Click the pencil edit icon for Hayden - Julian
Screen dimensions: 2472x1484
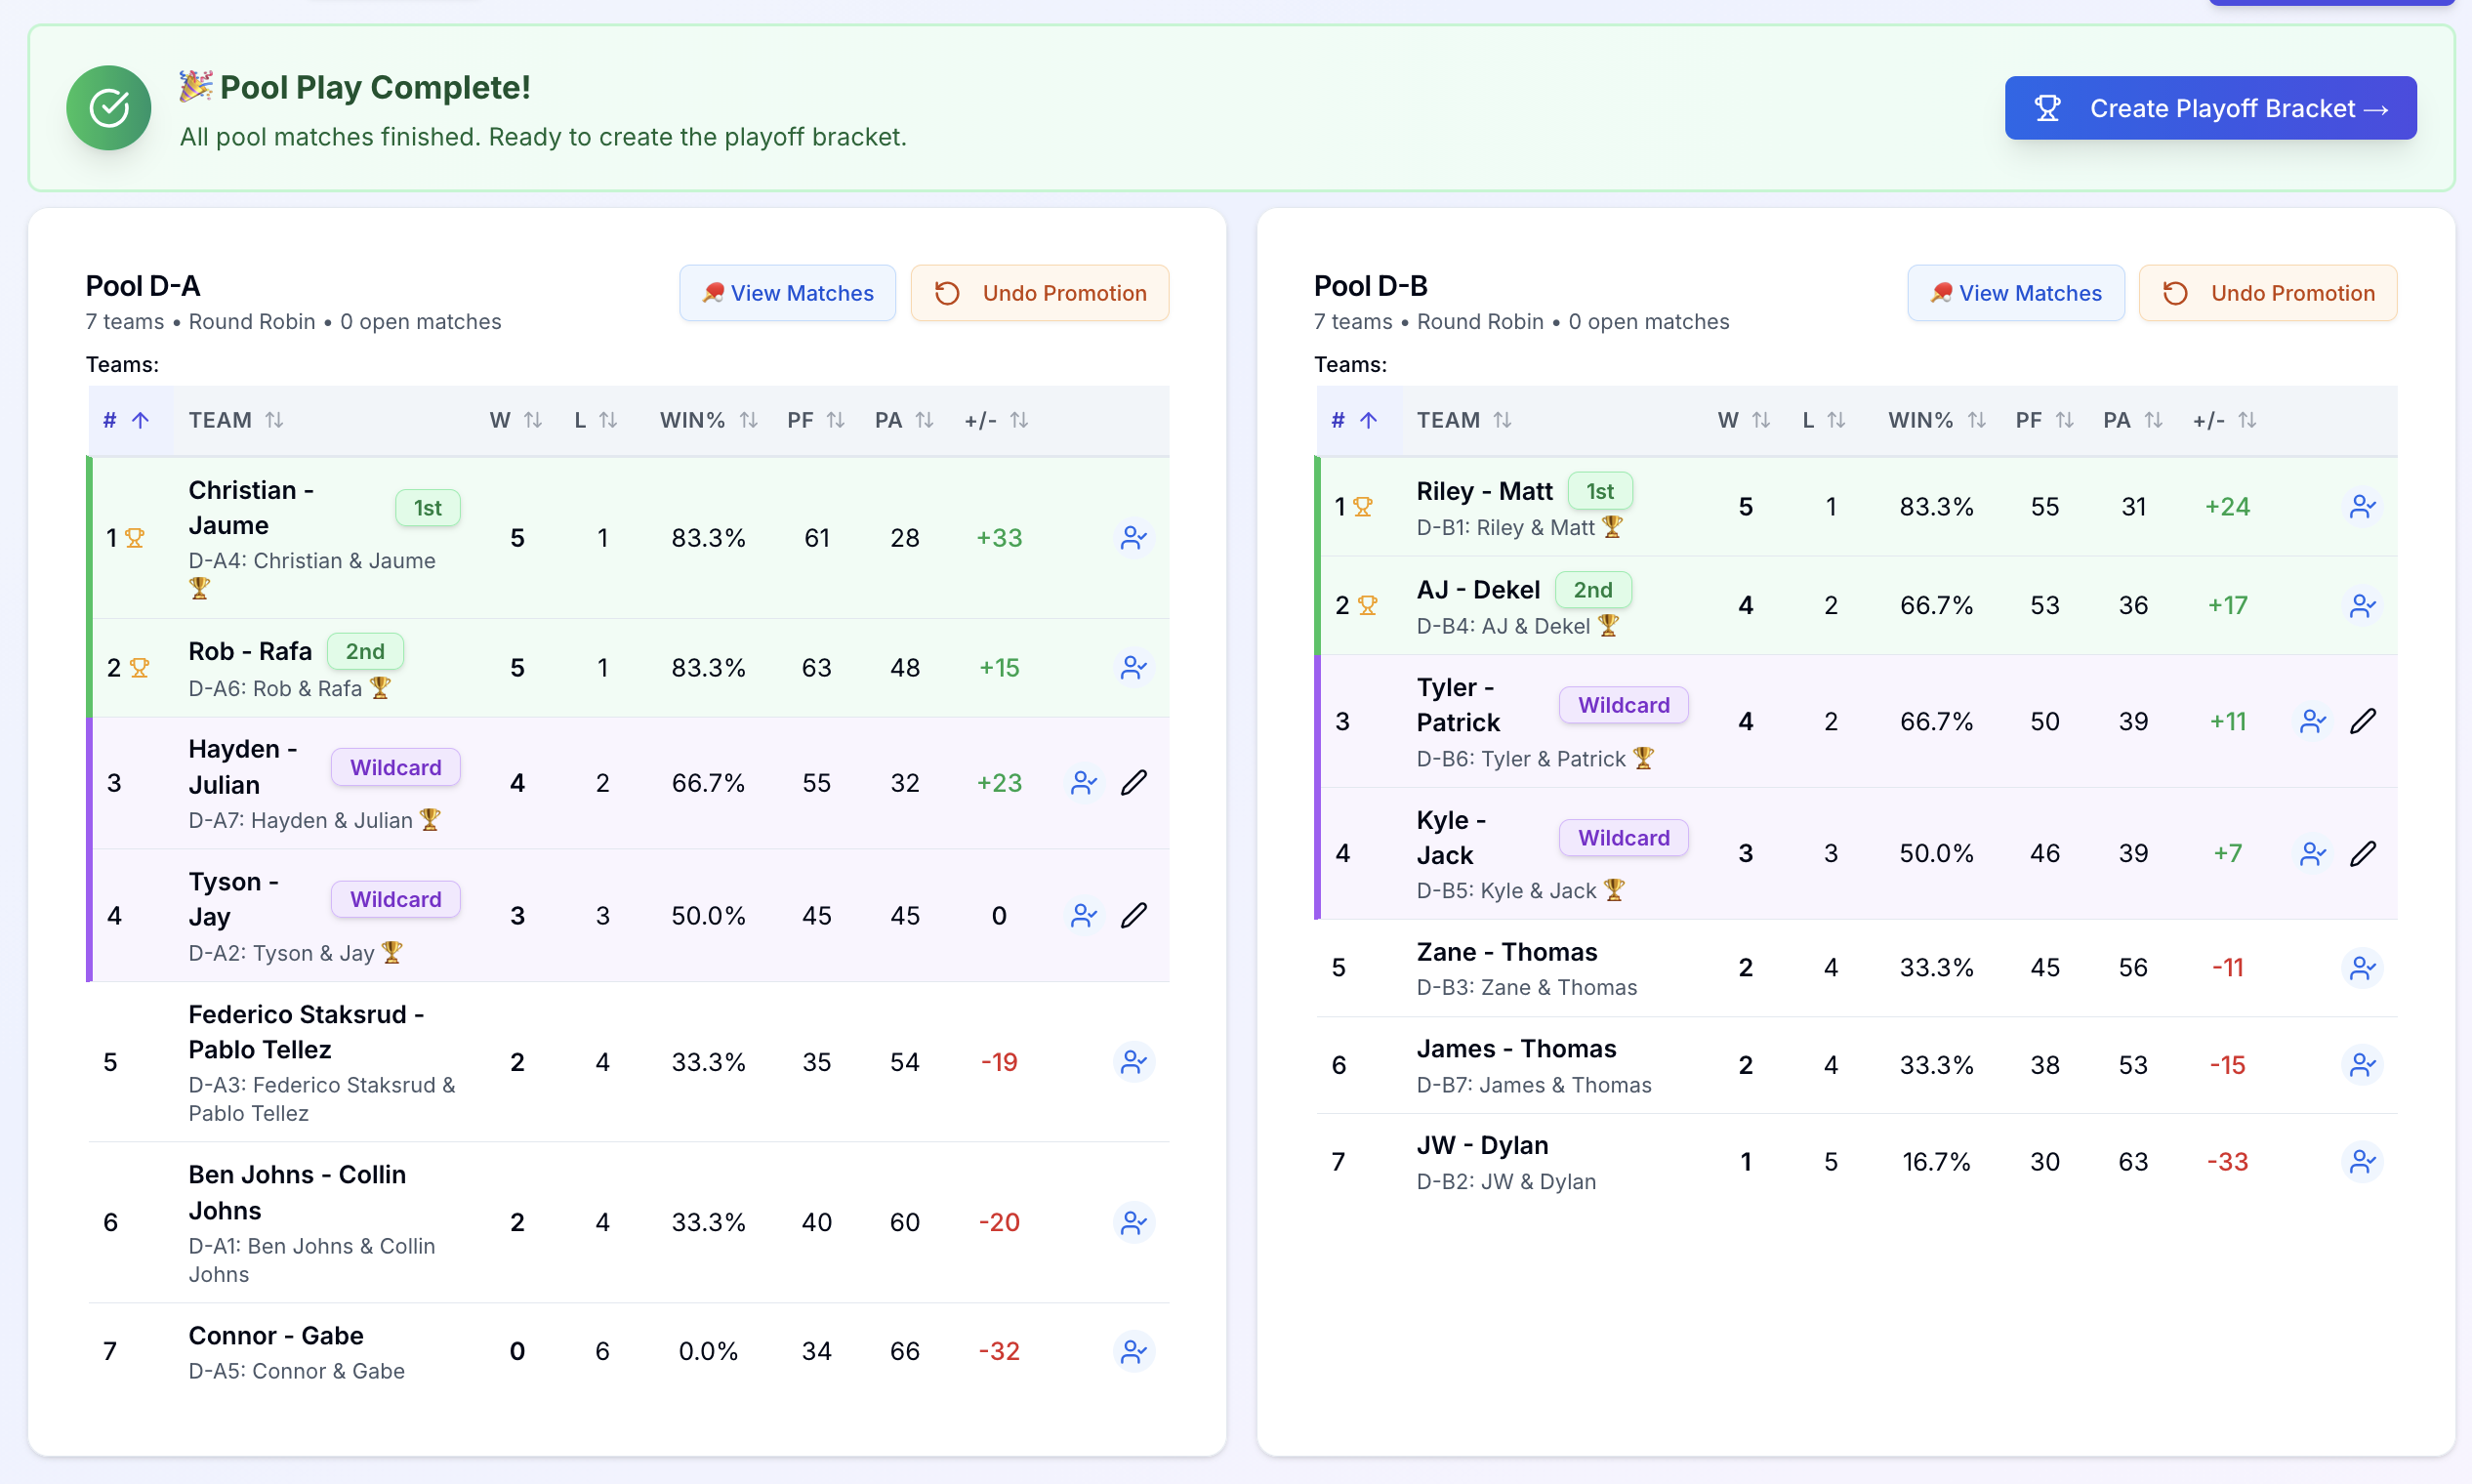(1133, 782)
